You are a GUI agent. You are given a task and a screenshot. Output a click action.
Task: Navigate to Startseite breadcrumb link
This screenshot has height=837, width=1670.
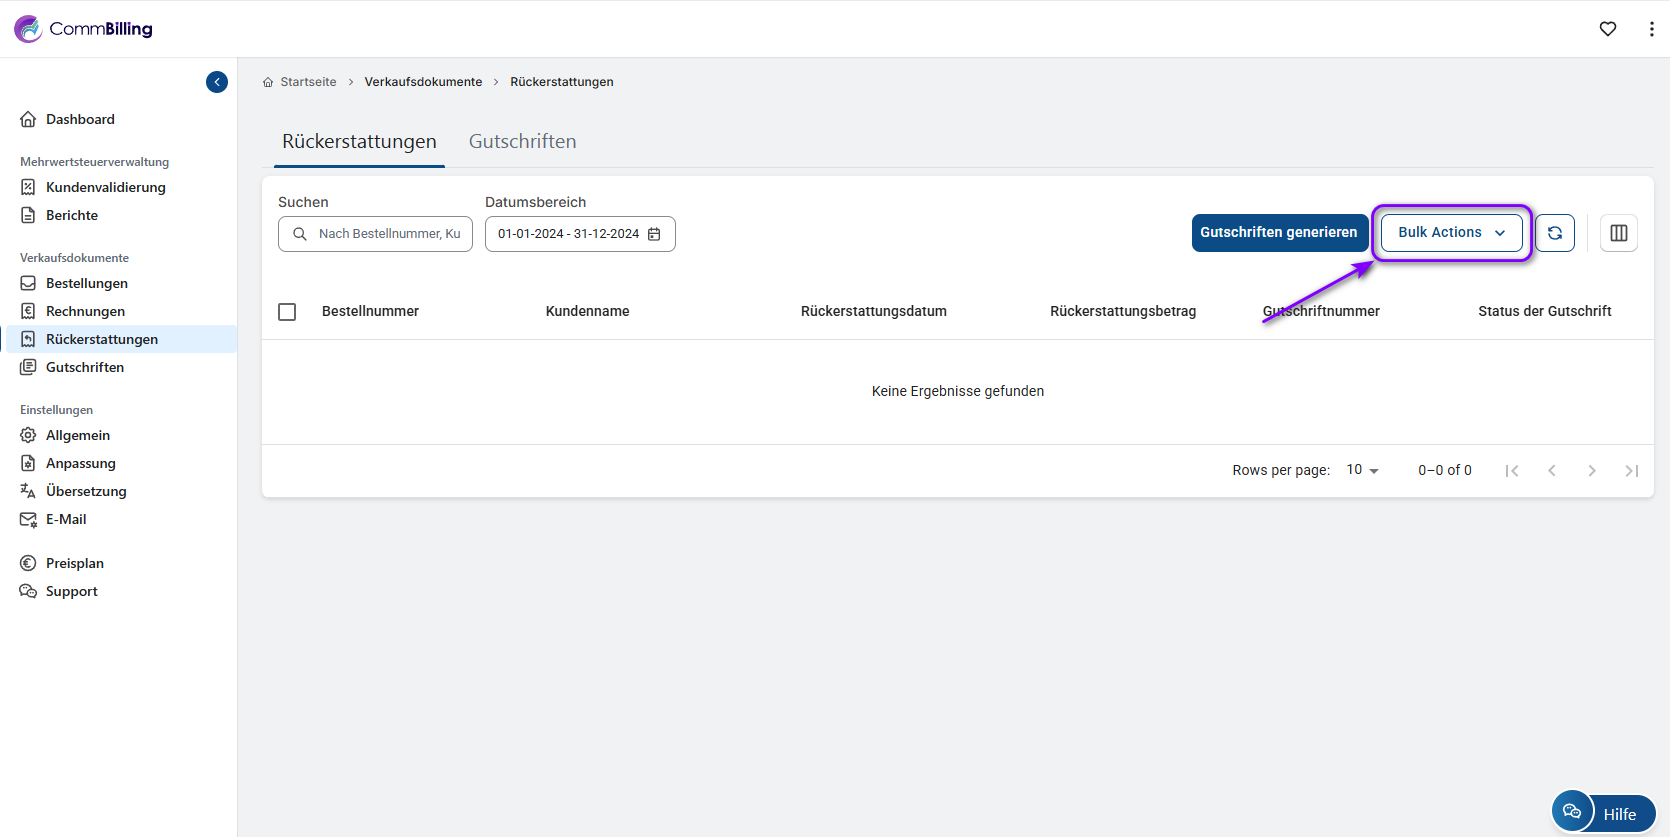(x=308, y=82)
